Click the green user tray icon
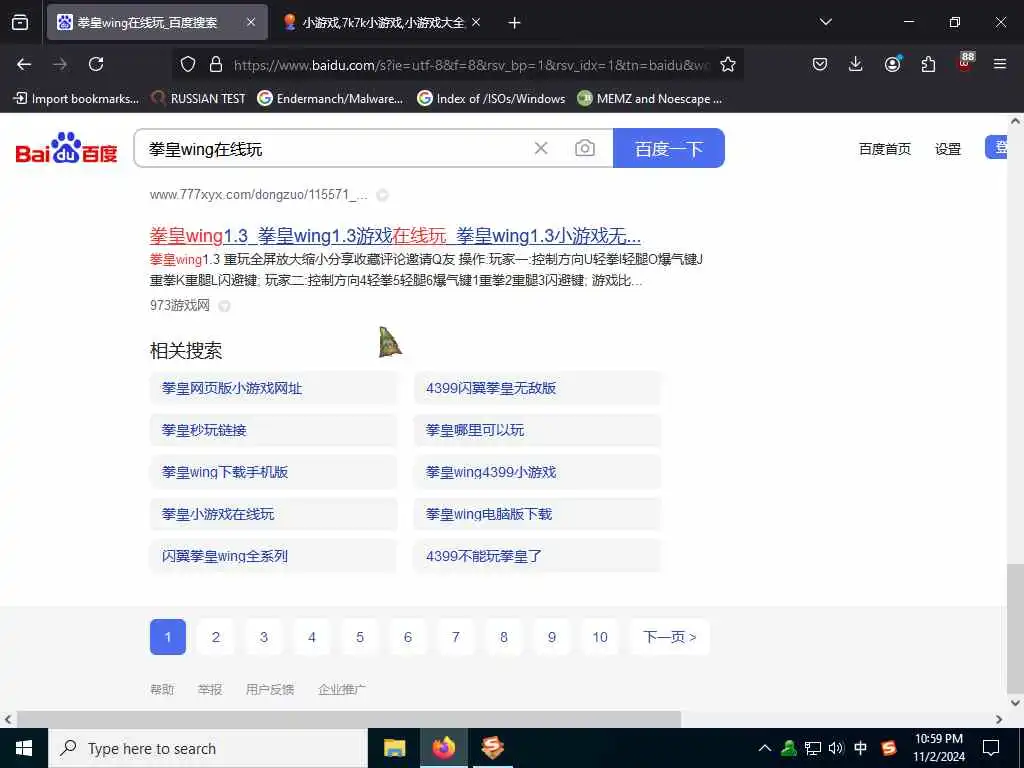The width and height of the screenshot is (1024, 768). pyautogui.click(x=788, y=748)
